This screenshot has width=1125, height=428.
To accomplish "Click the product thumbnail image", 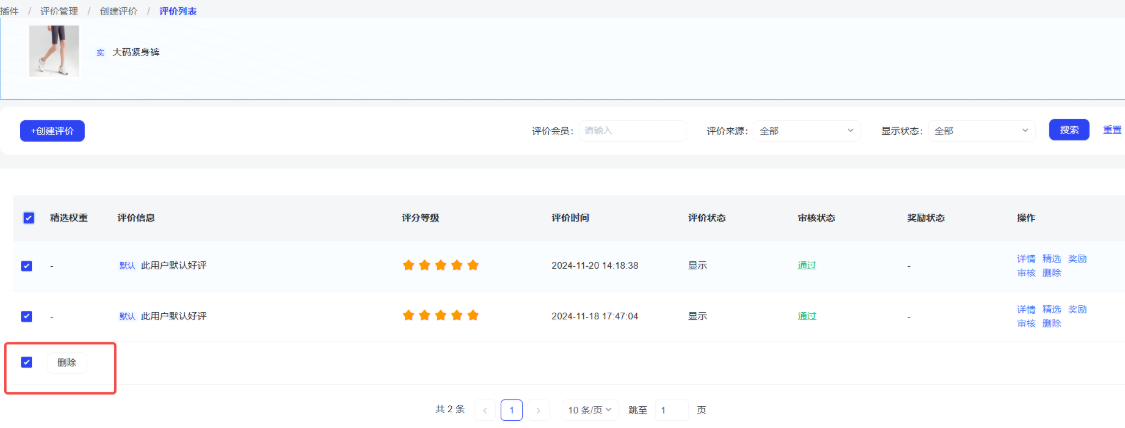I will (x=54, y=51).
